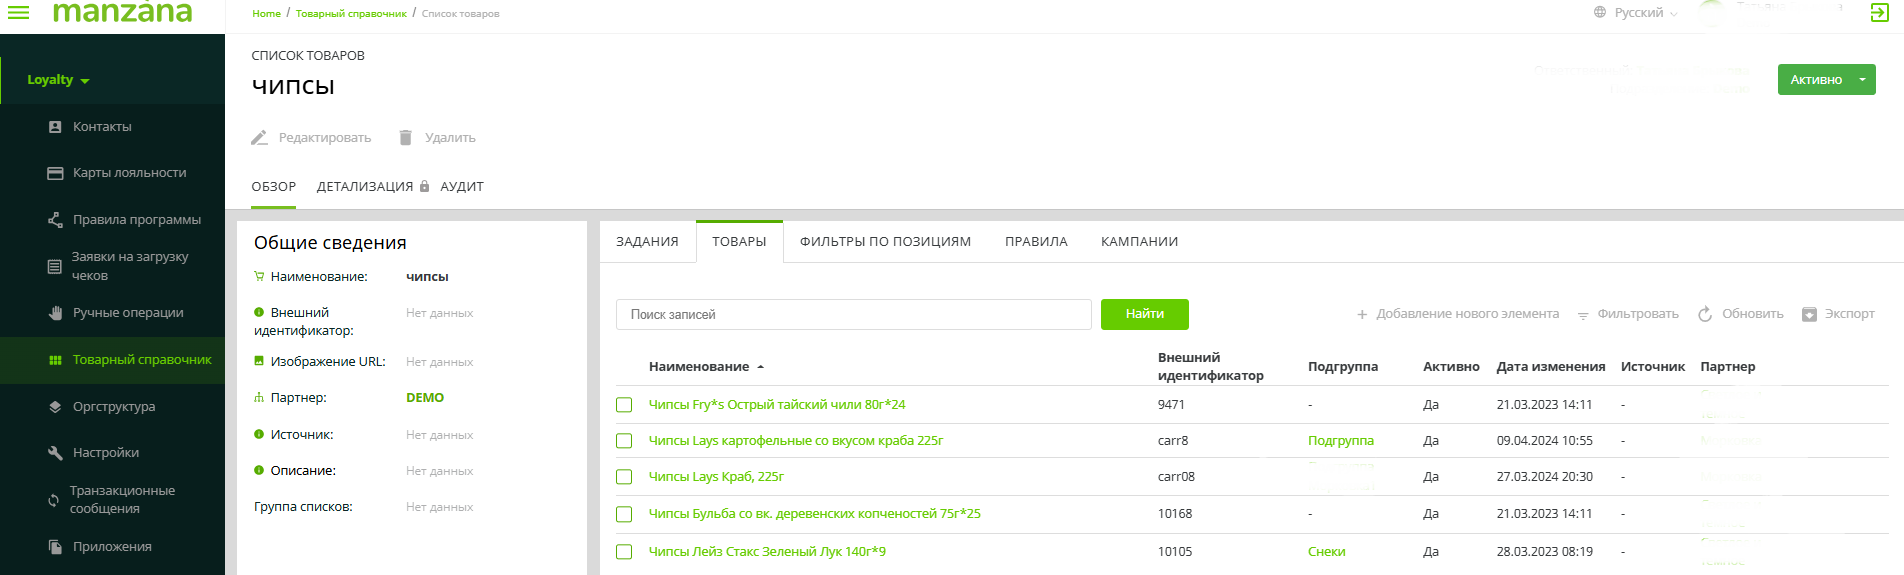Switch to the Аудит tab
Screen dimensions: 1904x575
(461, 187)
